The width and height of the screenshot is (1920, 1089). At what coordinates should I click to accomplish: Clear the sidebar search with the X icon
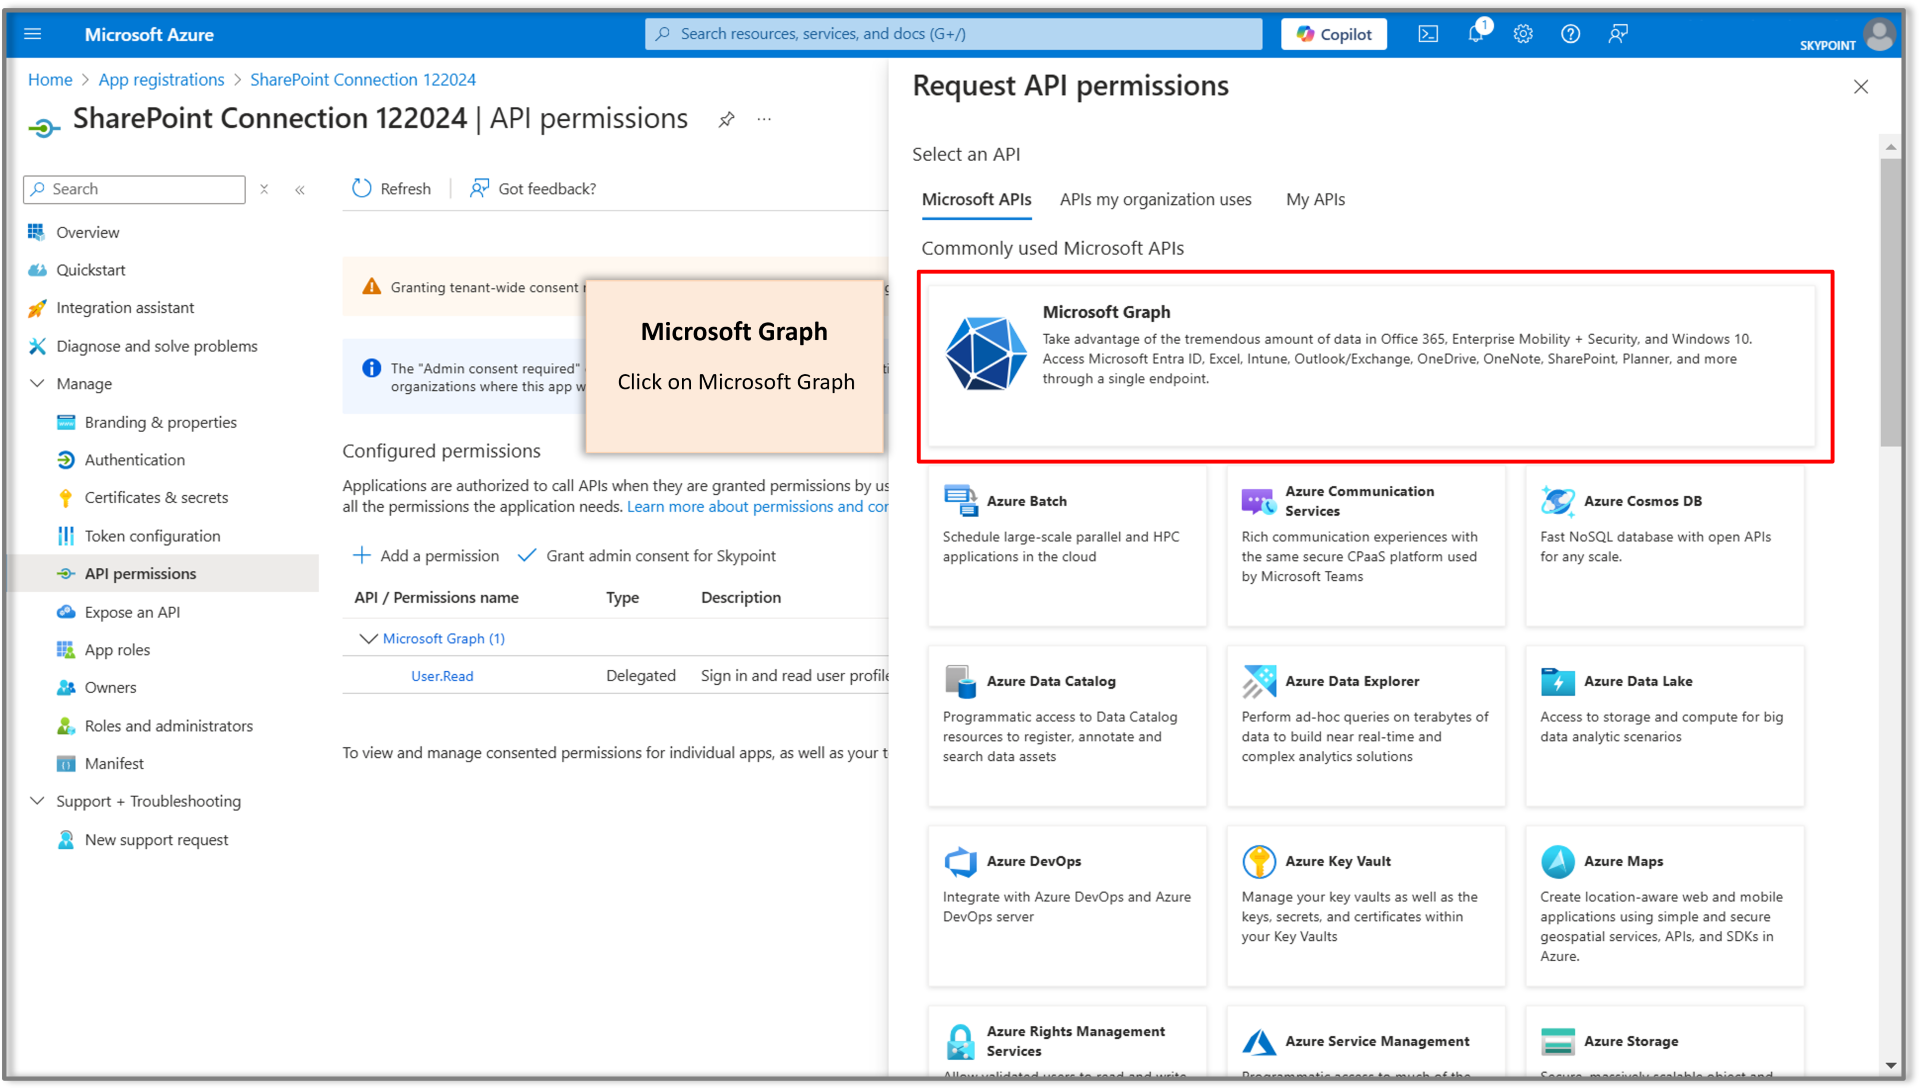coord(264,188)
